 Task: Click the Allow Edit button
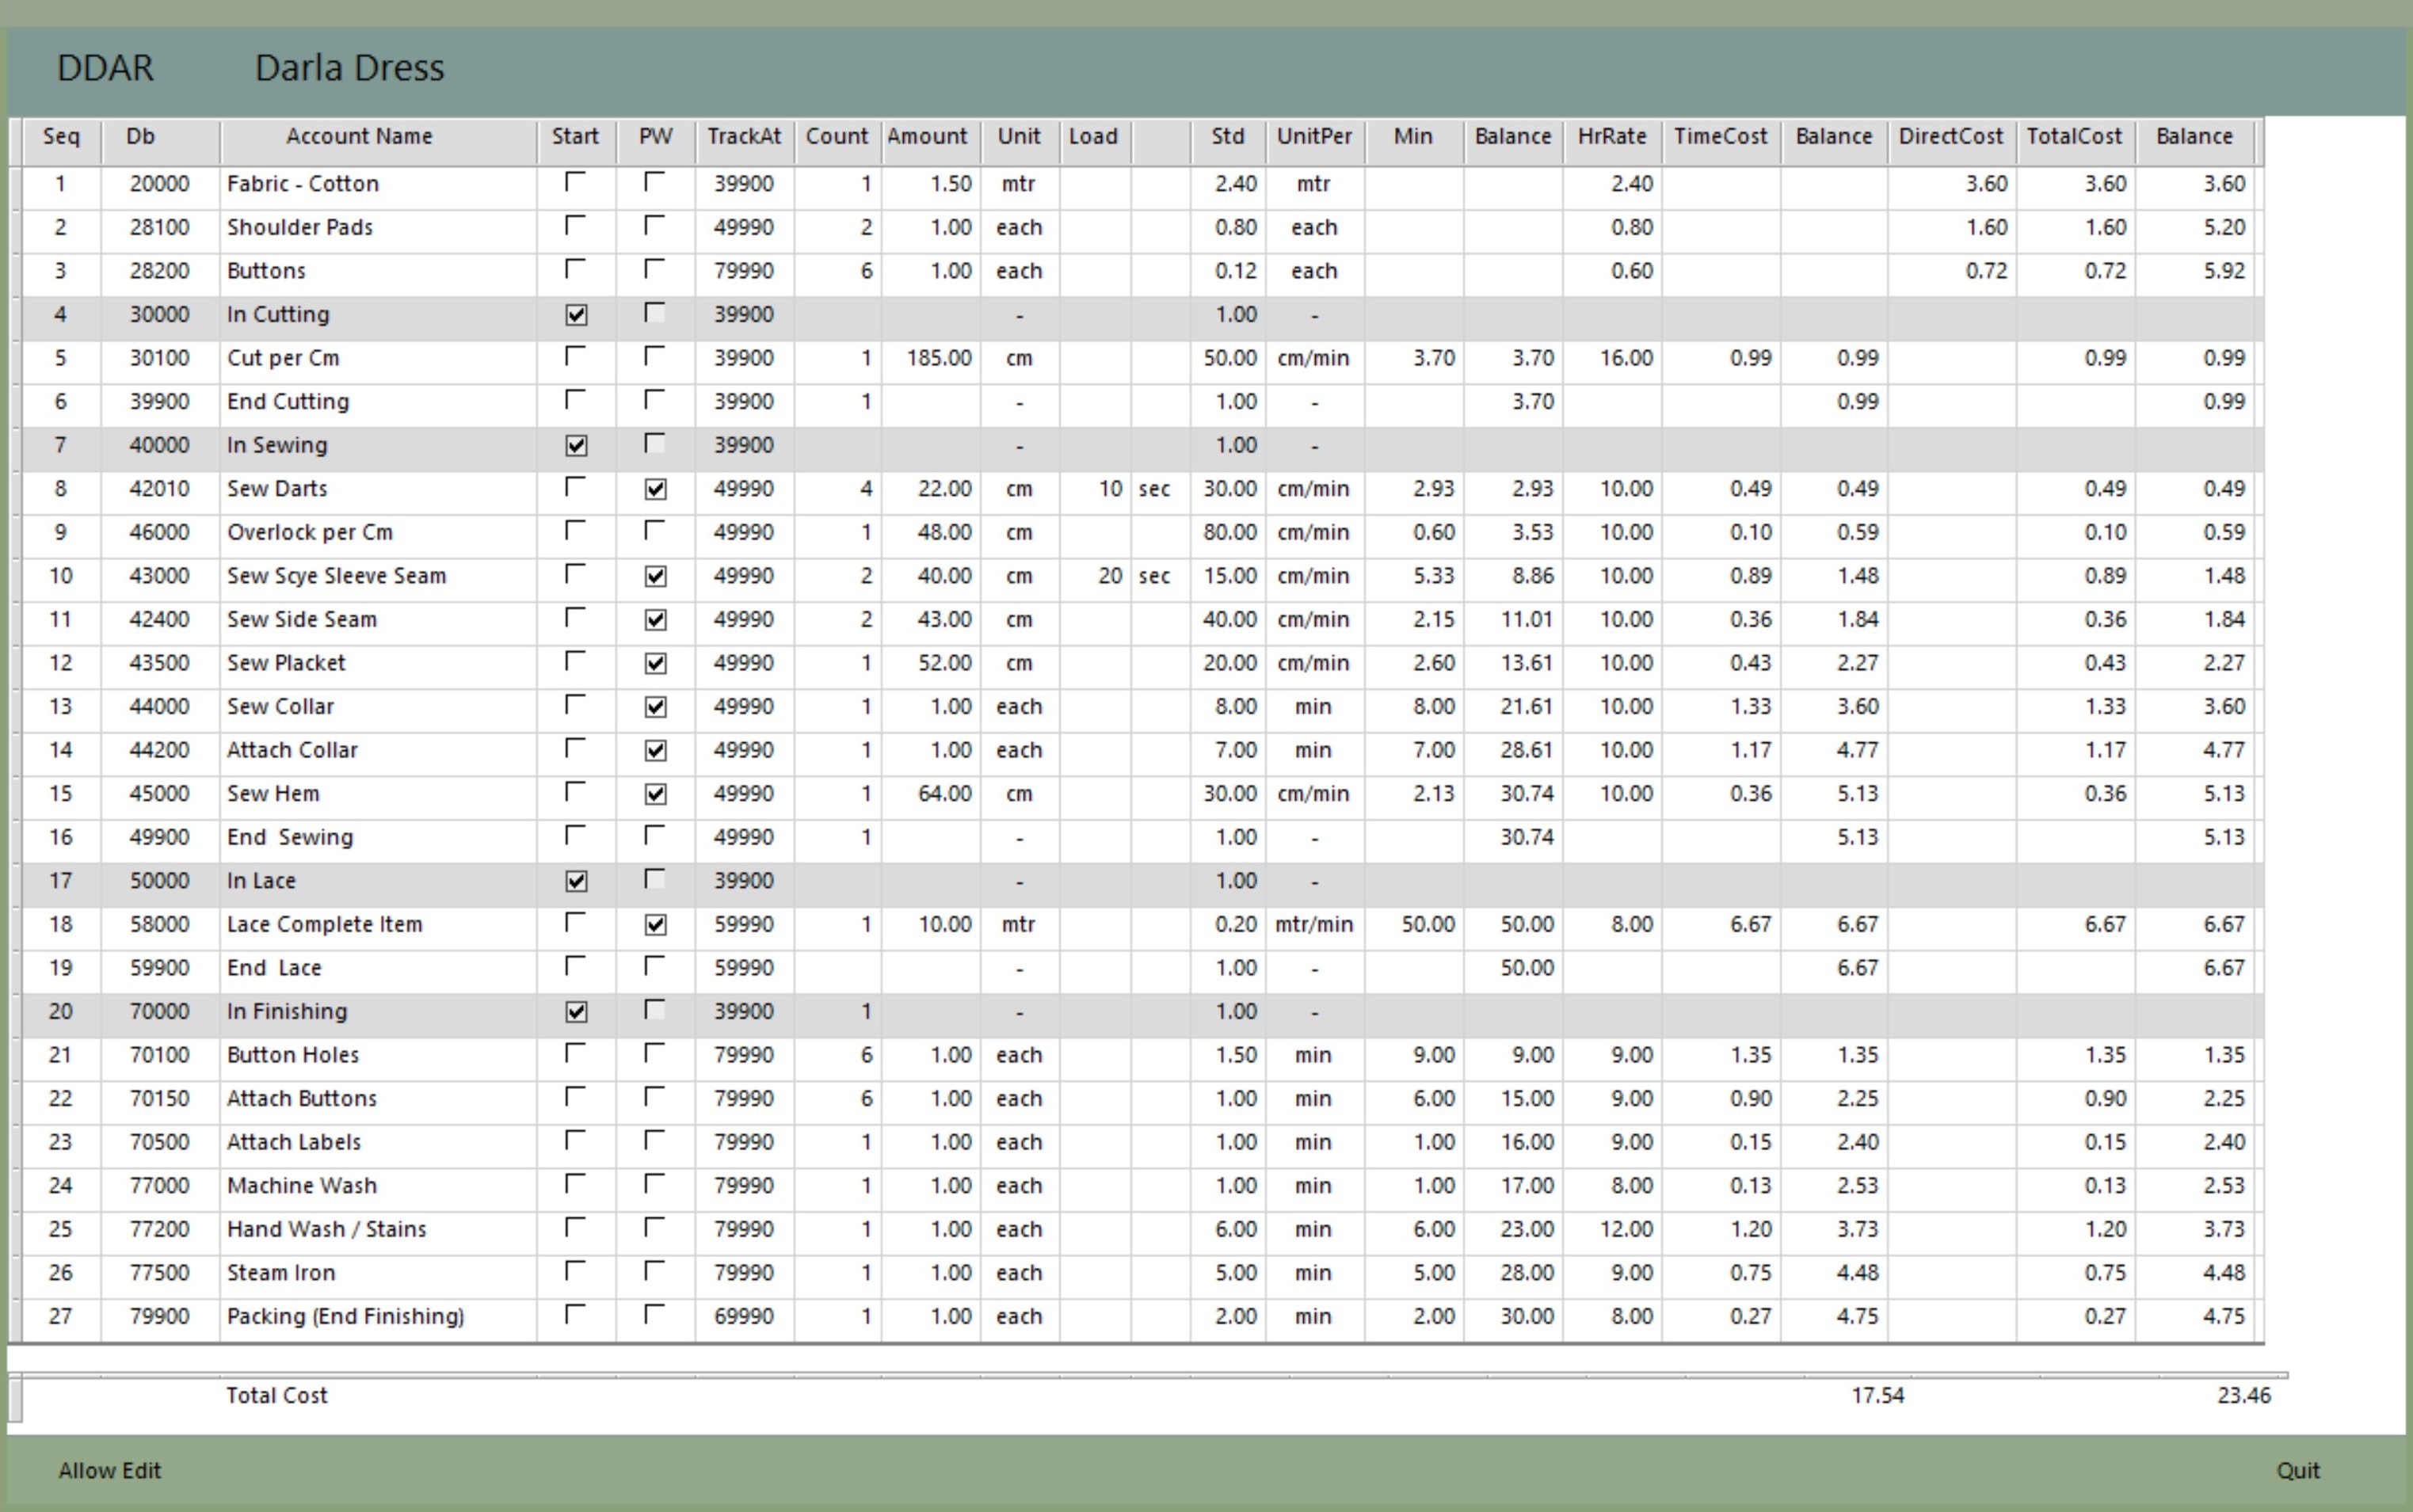point(109,1471)
